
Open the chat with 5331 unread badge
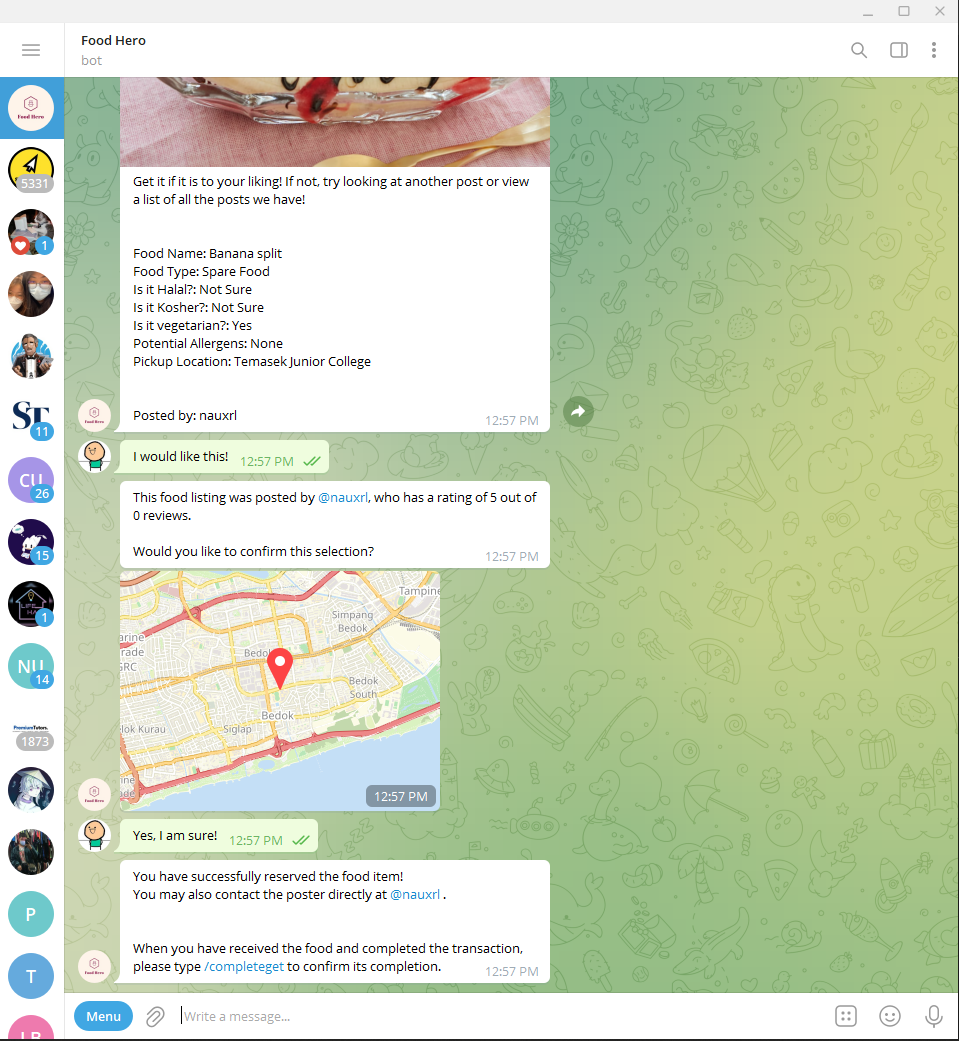click(x=31, y=170)
